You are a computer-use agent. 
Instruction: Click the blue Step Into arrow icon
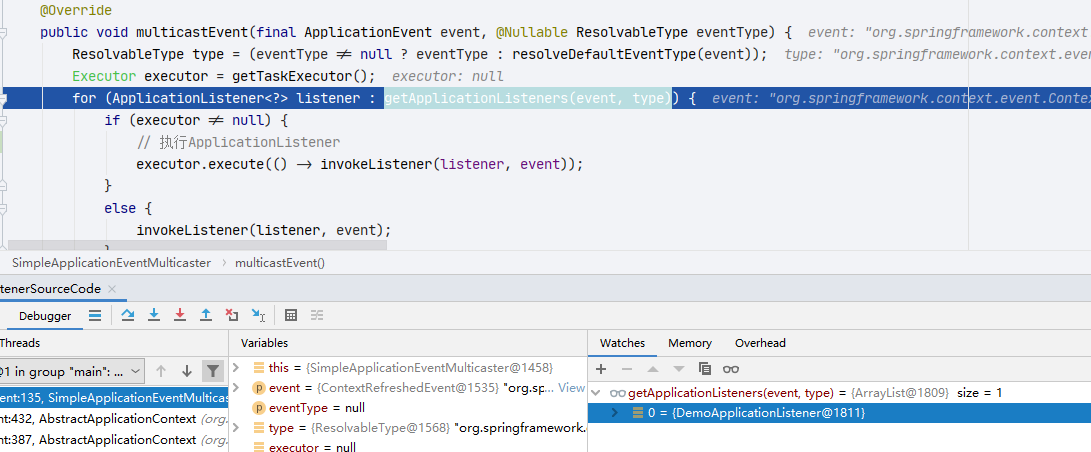click(154, 315)
